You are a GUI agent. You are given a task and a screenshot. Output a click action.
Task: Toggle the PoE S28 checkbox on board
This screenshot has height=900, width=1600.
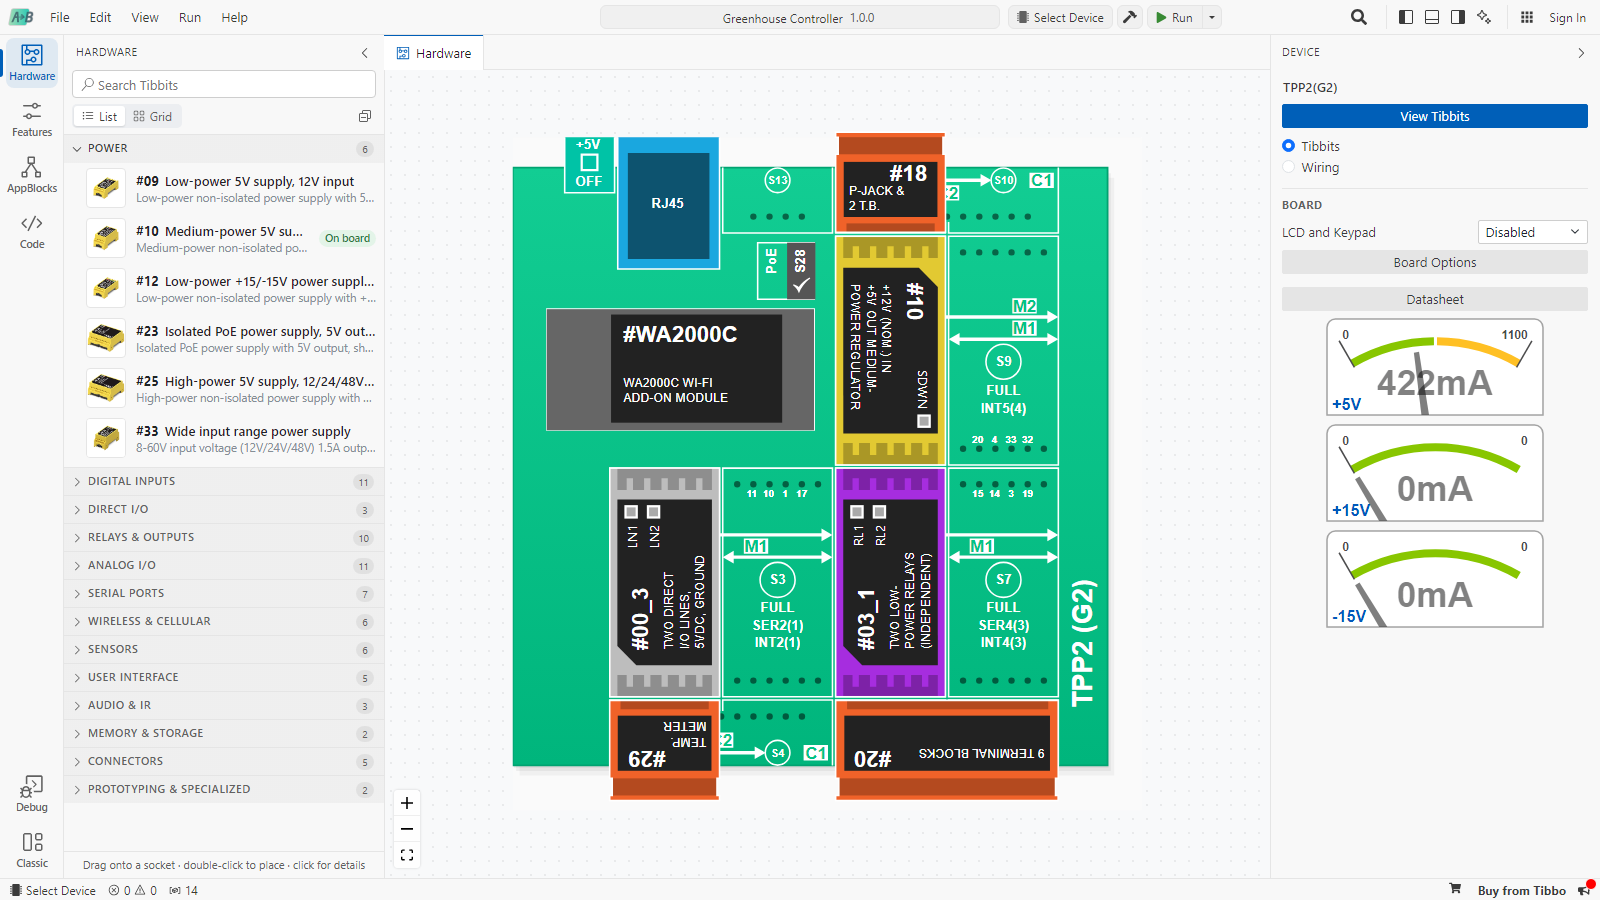pyautogui.click(x=801, y=286)
